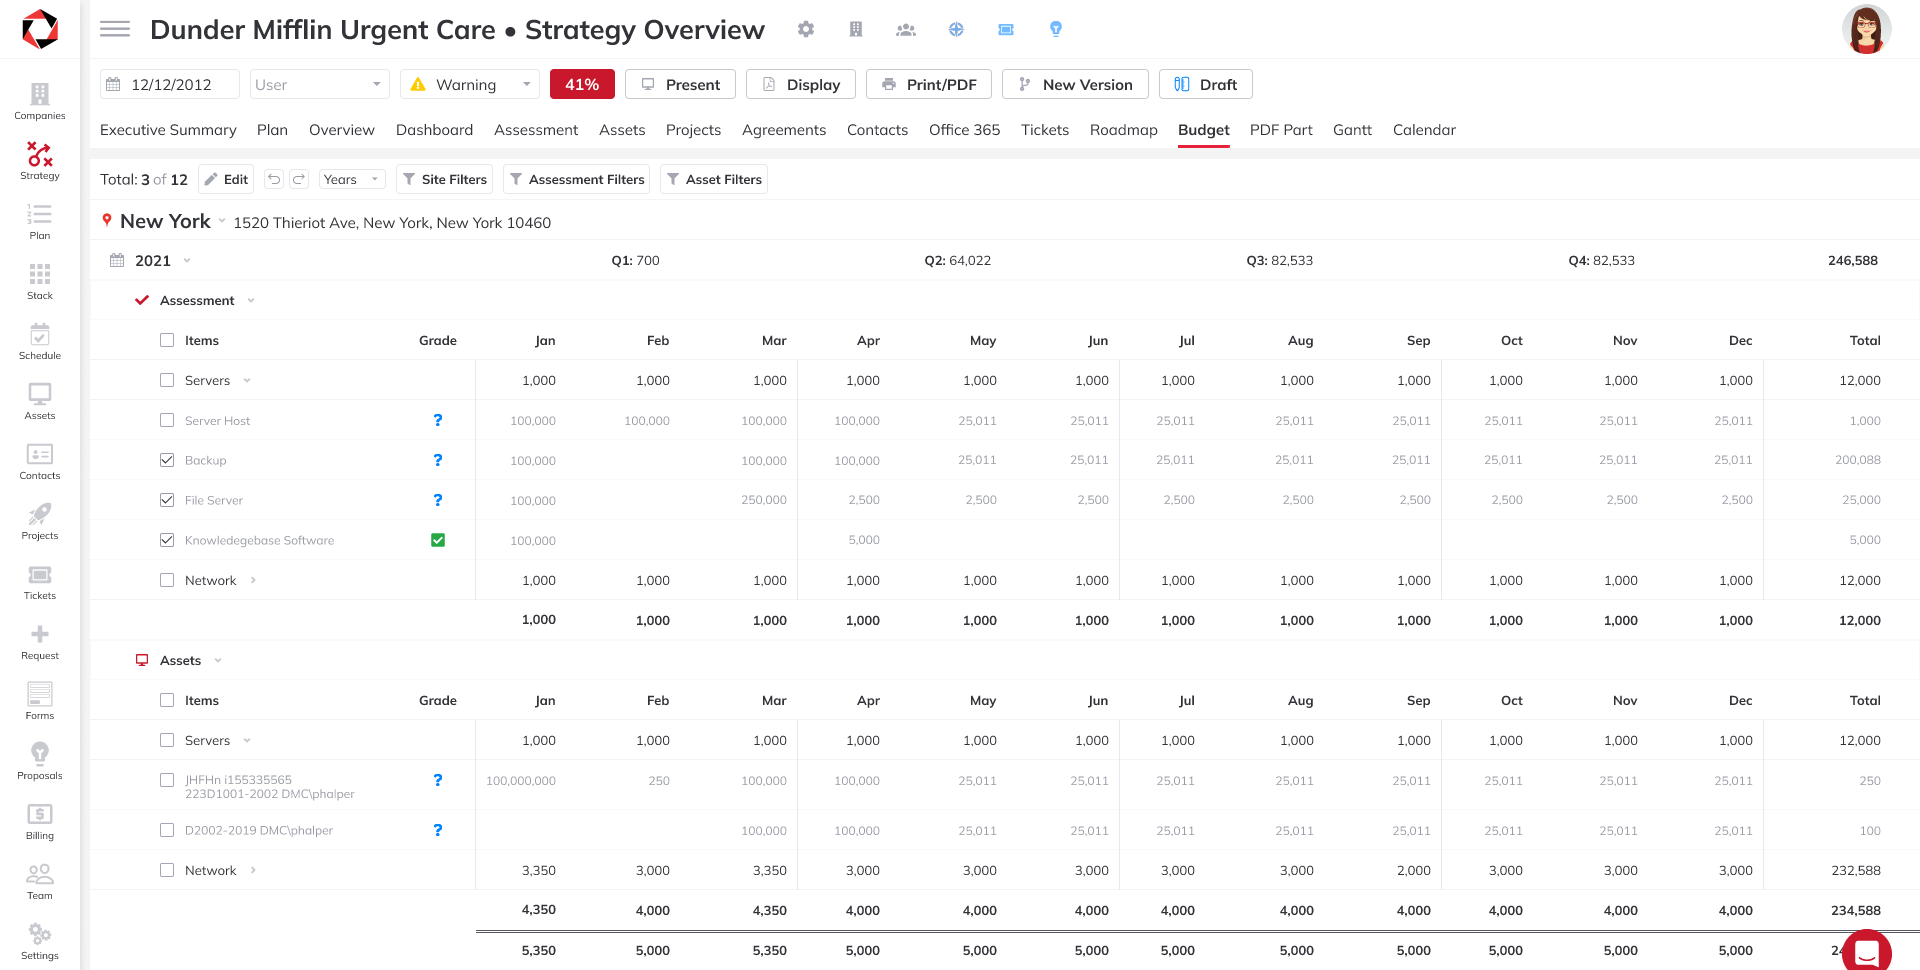The image size is (1920, 970).
Task: Click the New Version button
Action: [1075, 84]
